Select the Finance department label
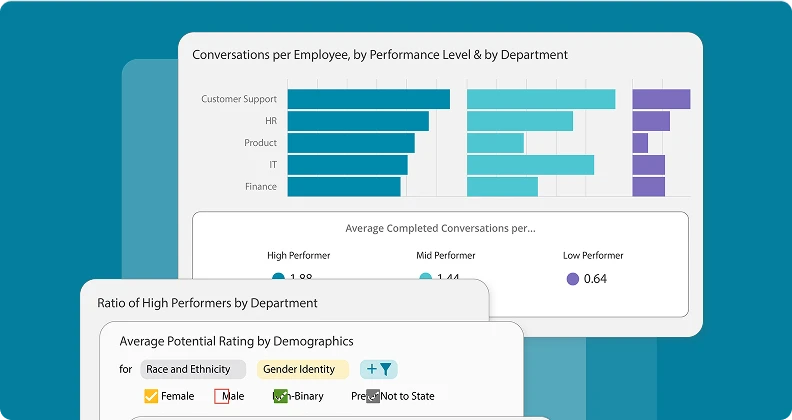The image size is (792, 420). pyautogui.click(x=261, y=186)
